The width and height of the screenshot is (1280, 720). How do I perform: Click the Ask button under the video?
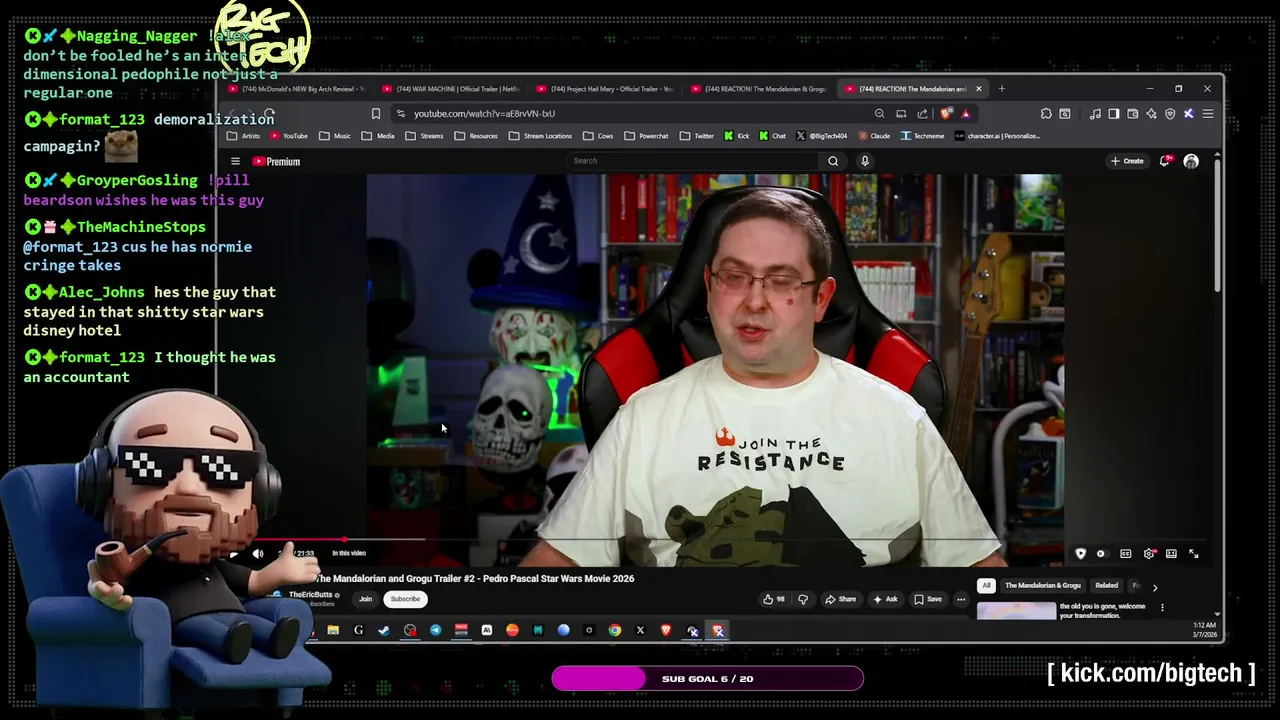click(x=885, y=599)
